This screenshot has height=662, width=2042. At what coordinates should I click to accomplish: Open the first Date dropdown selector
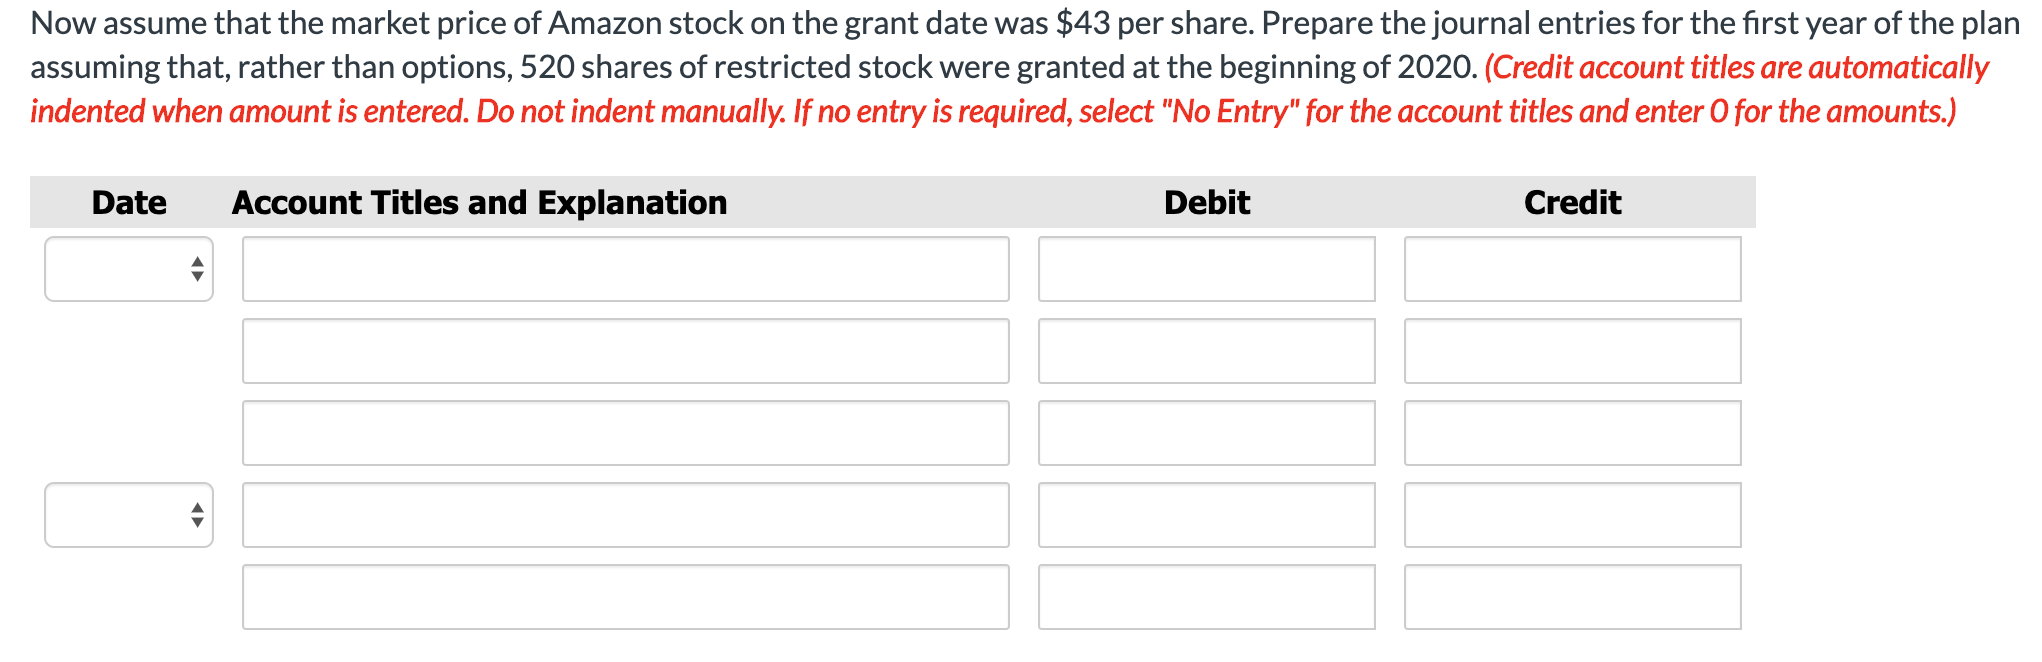(x=128, y=268)
